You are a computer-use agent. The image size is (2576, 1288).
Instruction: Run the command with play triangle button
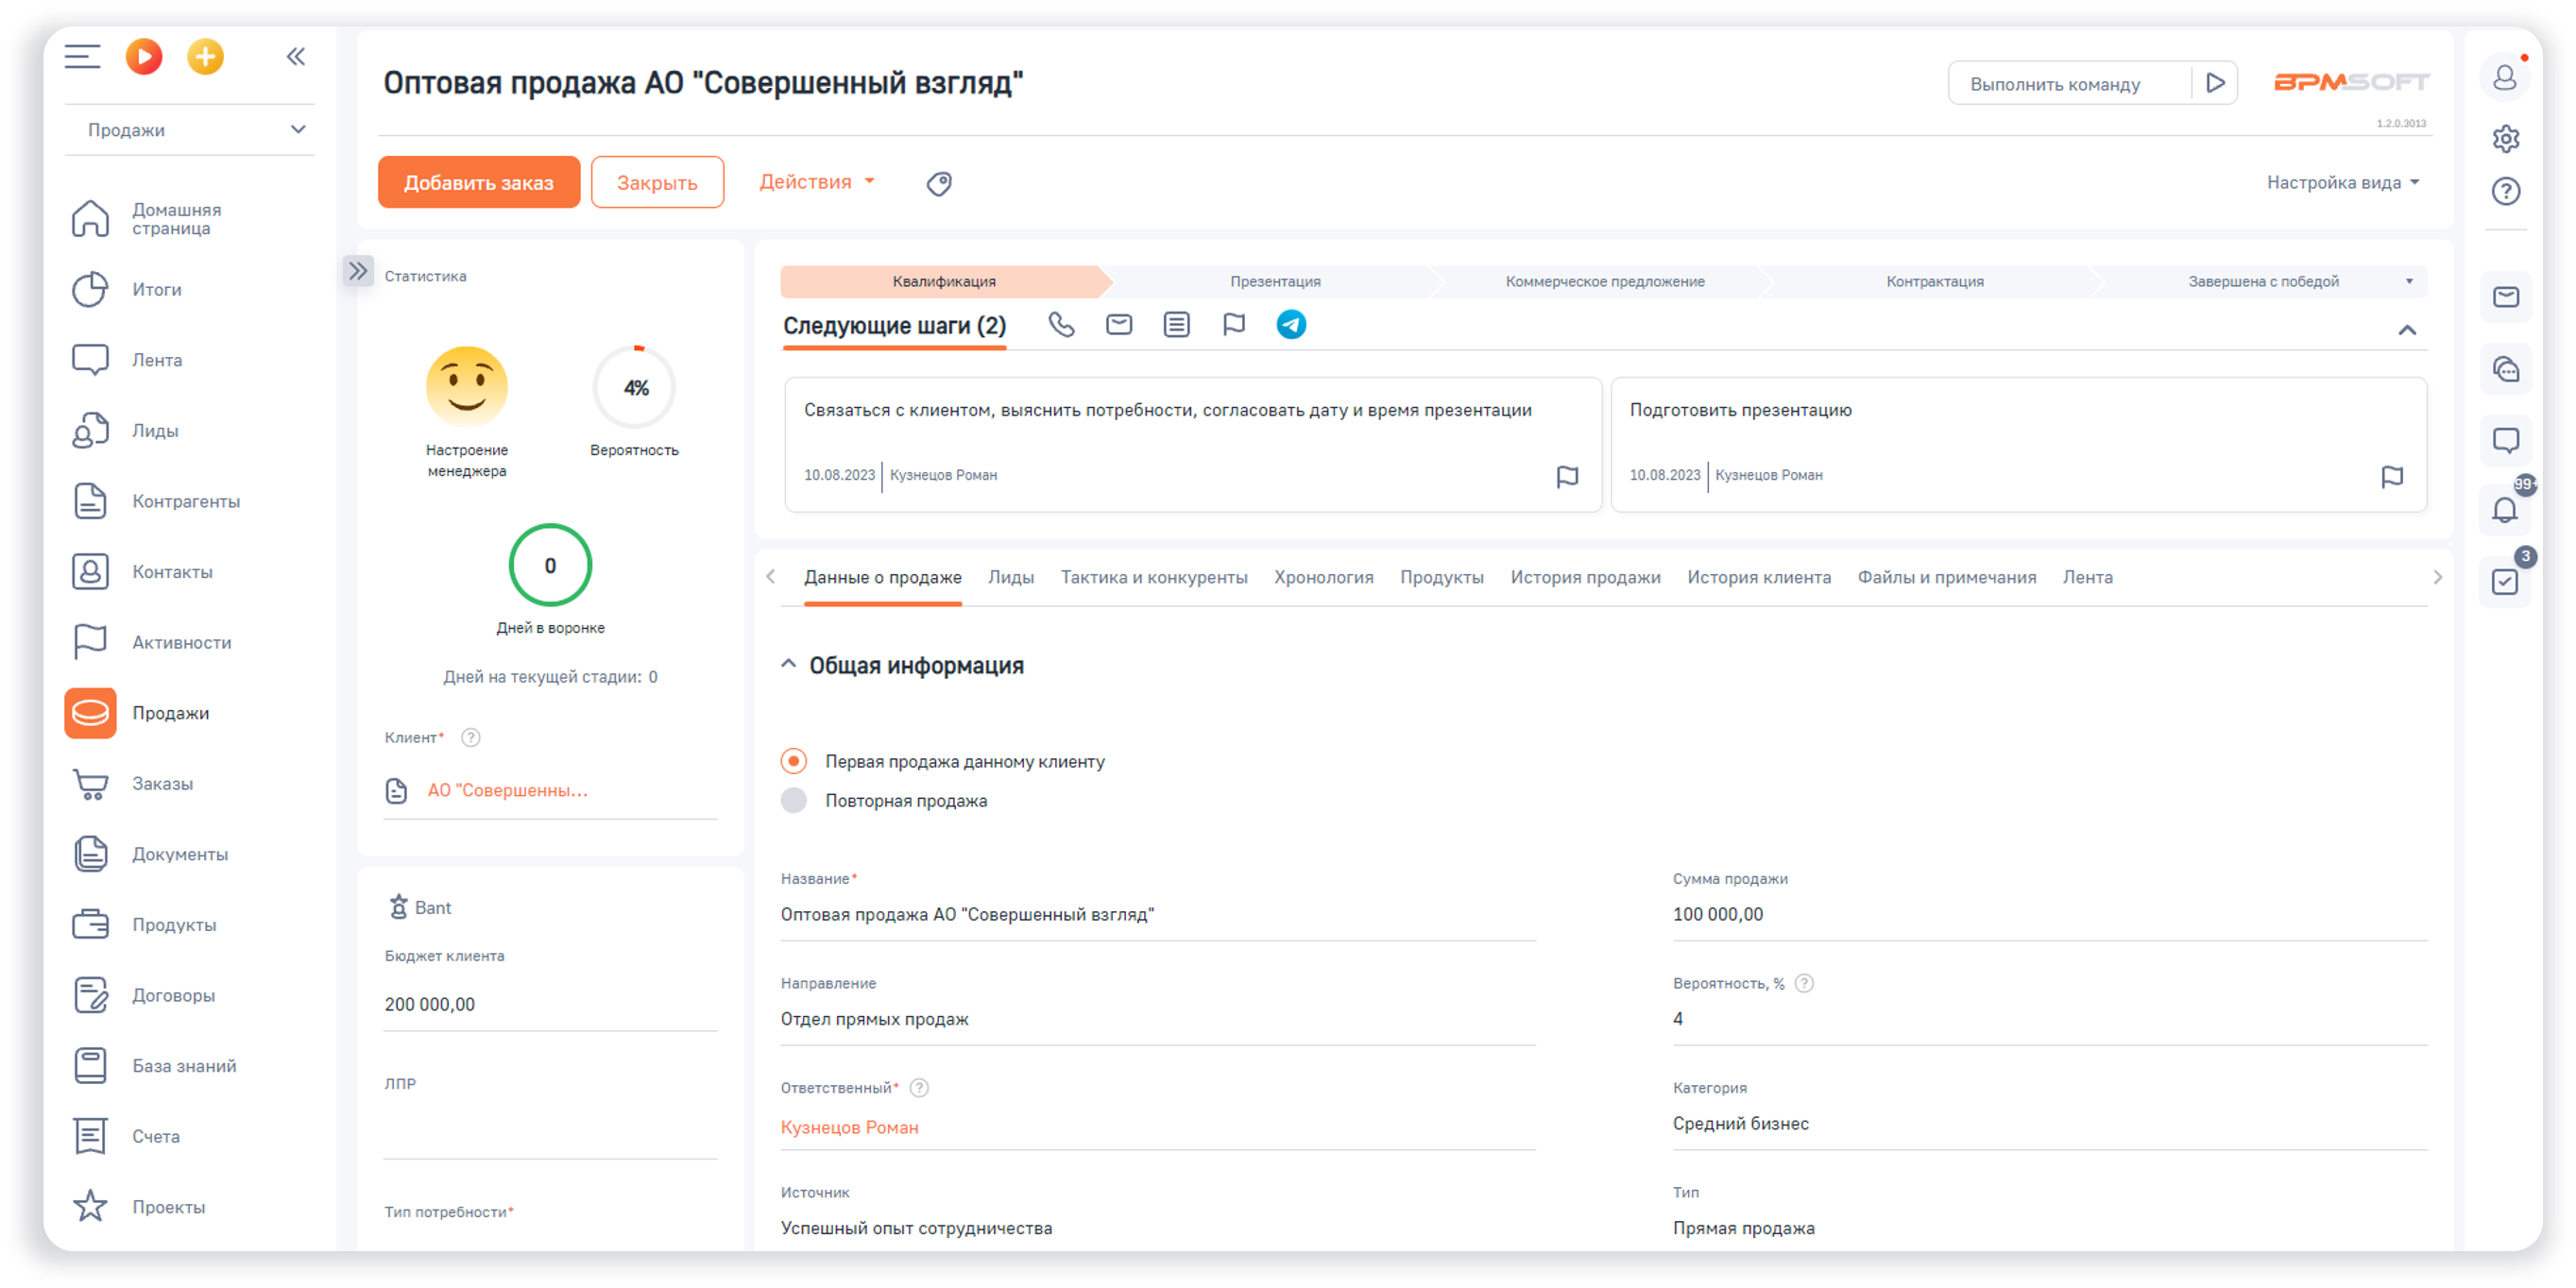(x=2215, y=83)
